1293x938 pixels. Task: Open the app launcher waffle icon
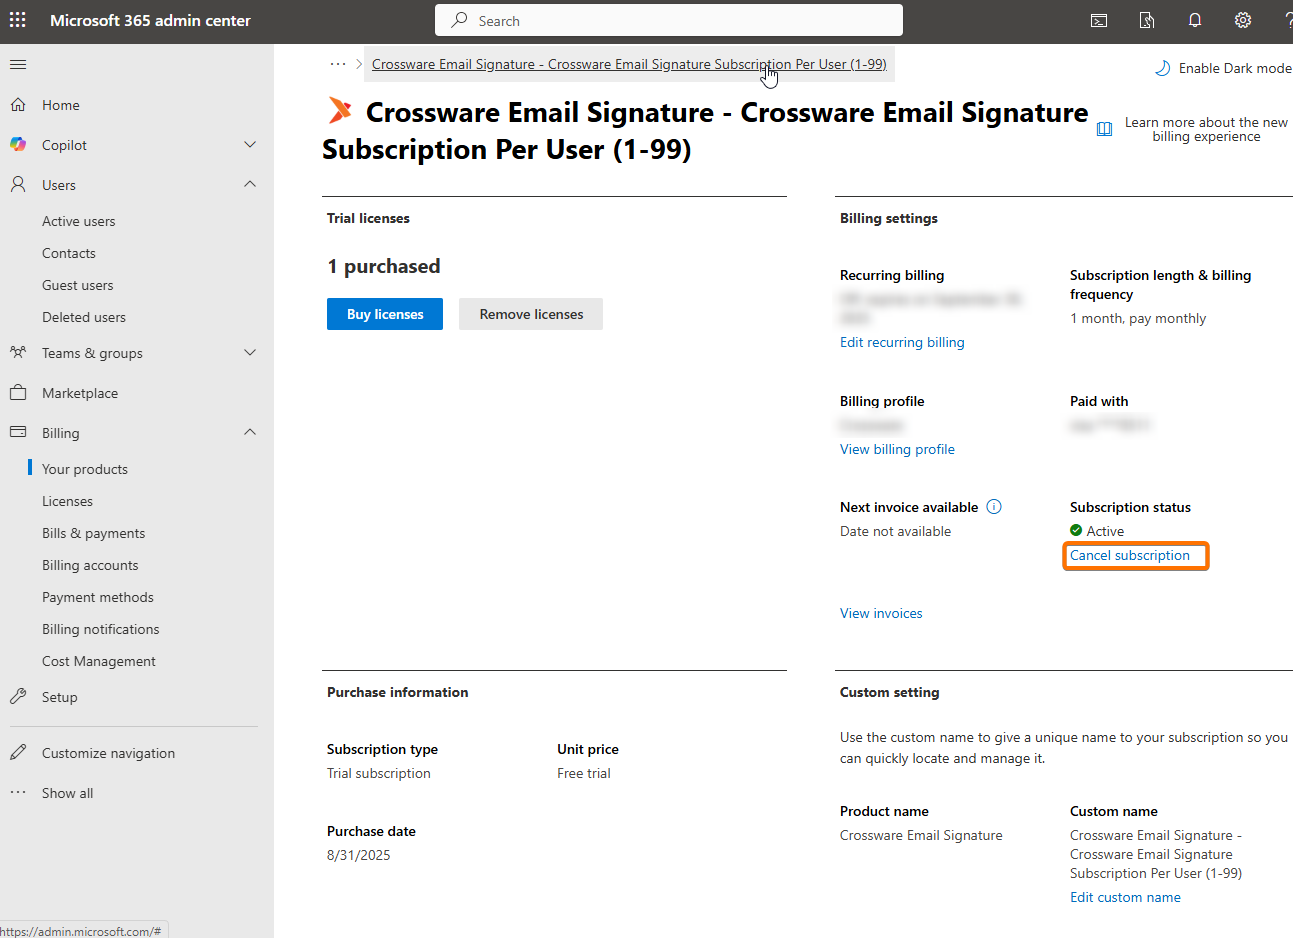click(18, 20)
